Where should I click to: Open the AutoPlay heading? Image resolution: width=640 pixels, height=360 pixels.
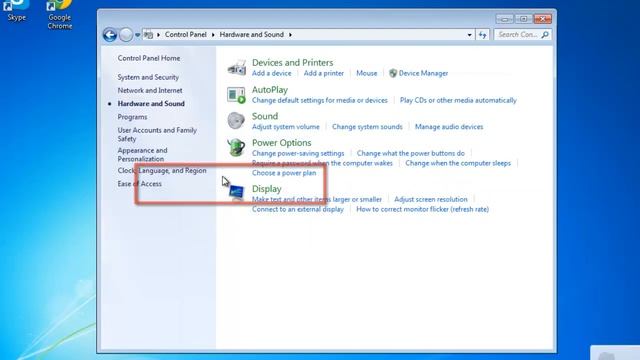pyautogui.click(x=270, y=89)
